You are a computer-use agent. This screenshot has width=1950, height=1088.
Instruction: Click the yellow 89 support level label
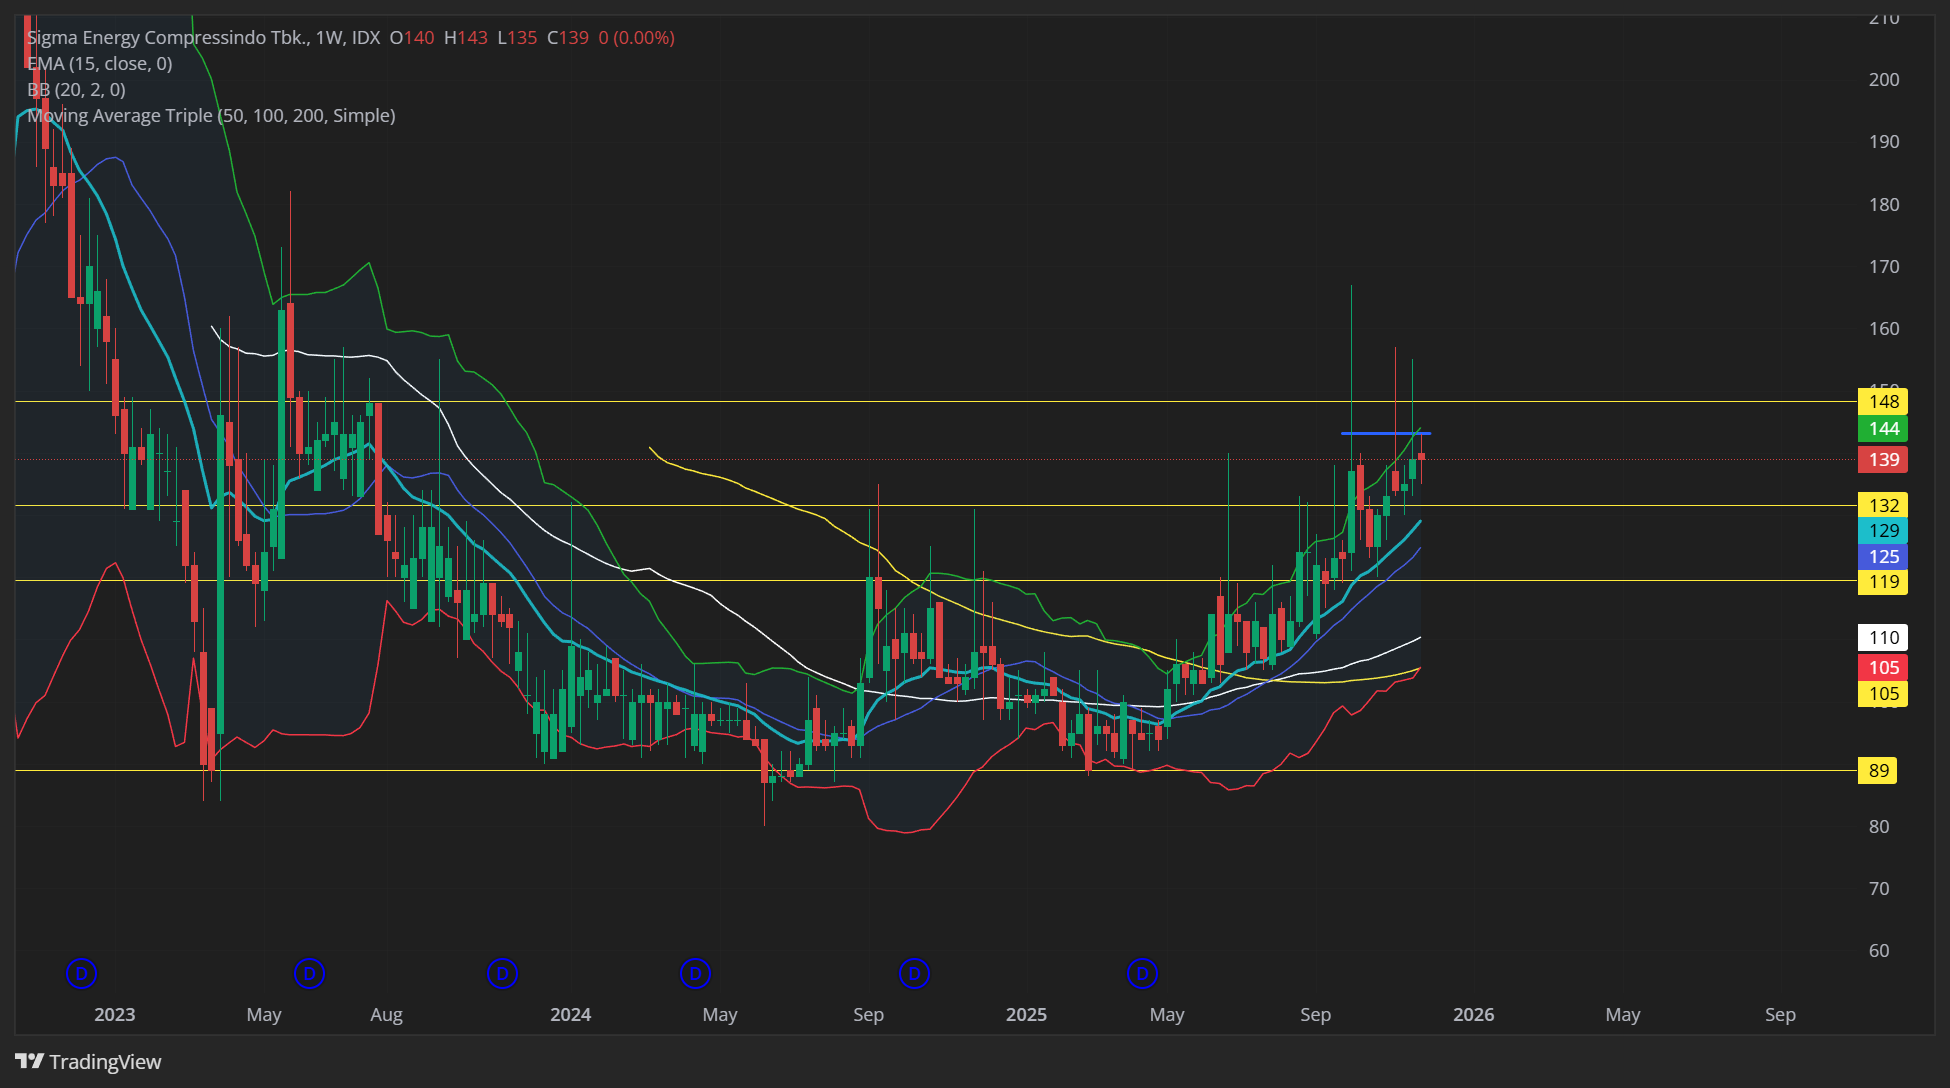point(1878,771)
